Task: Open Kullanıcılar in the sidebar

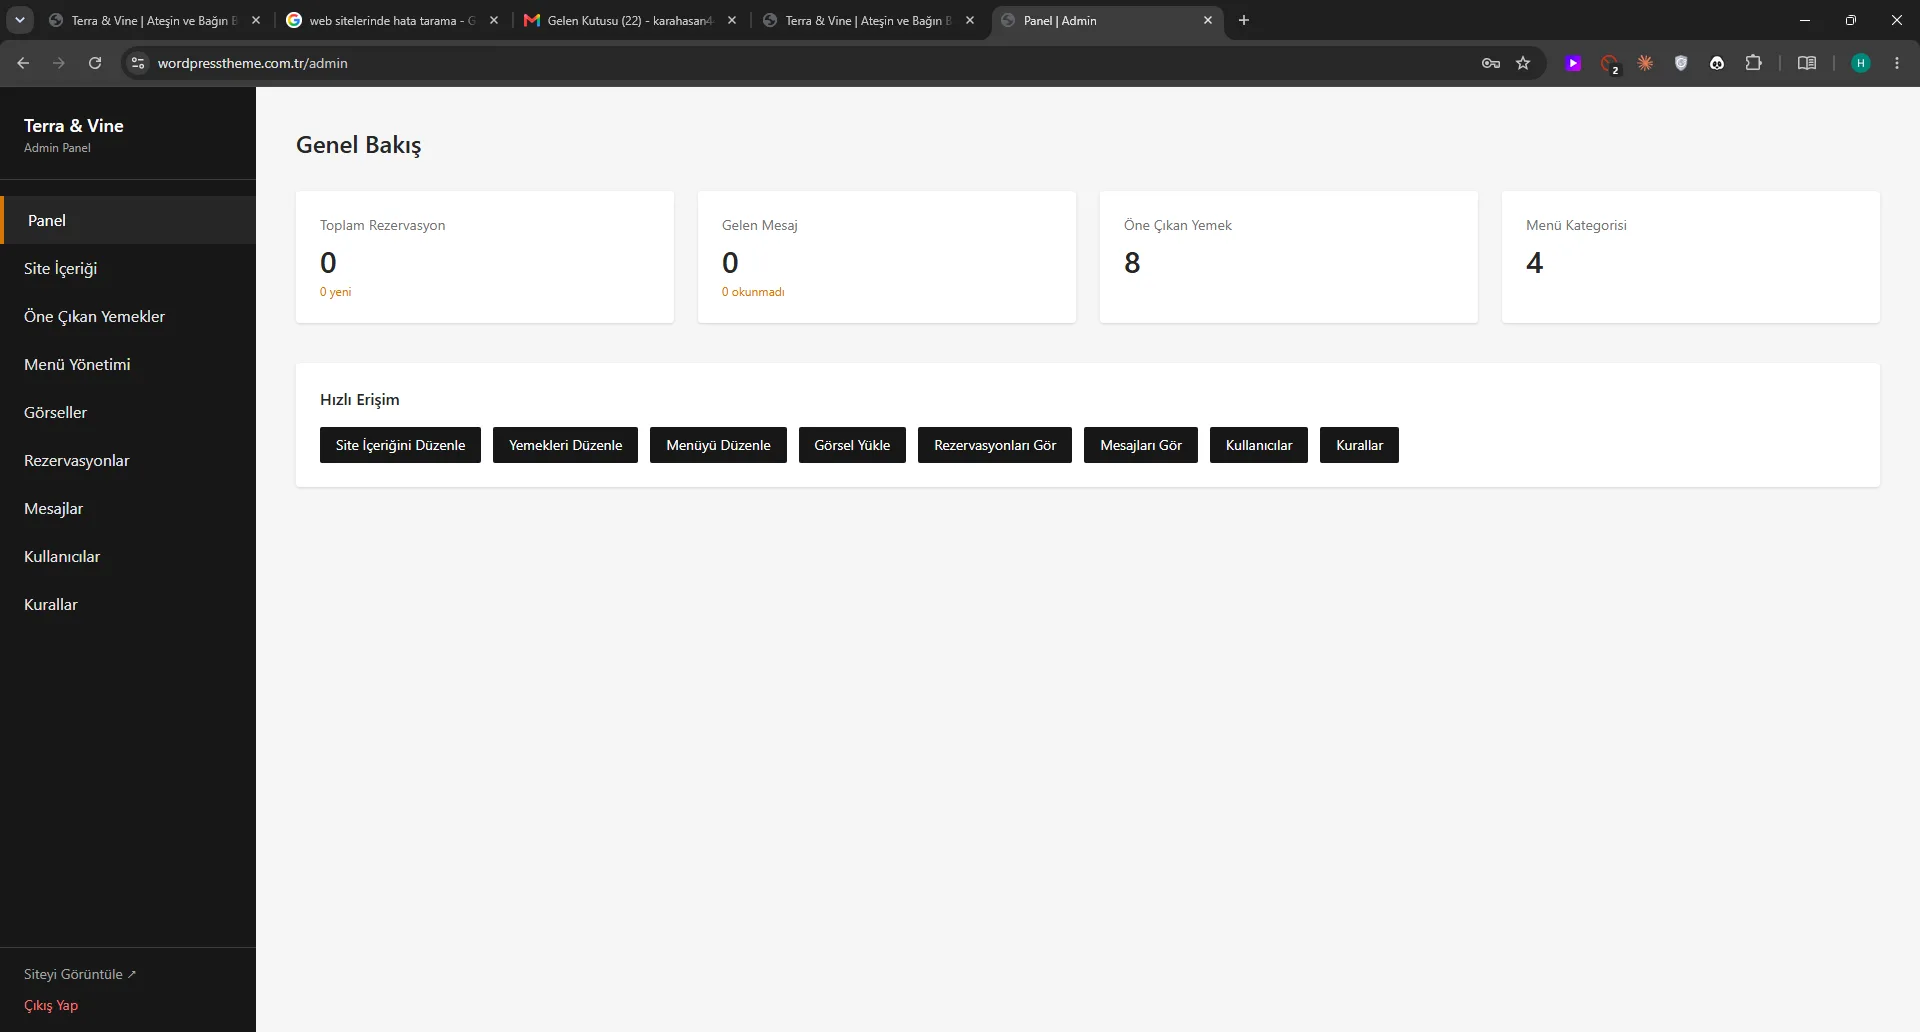Action: 128,556
